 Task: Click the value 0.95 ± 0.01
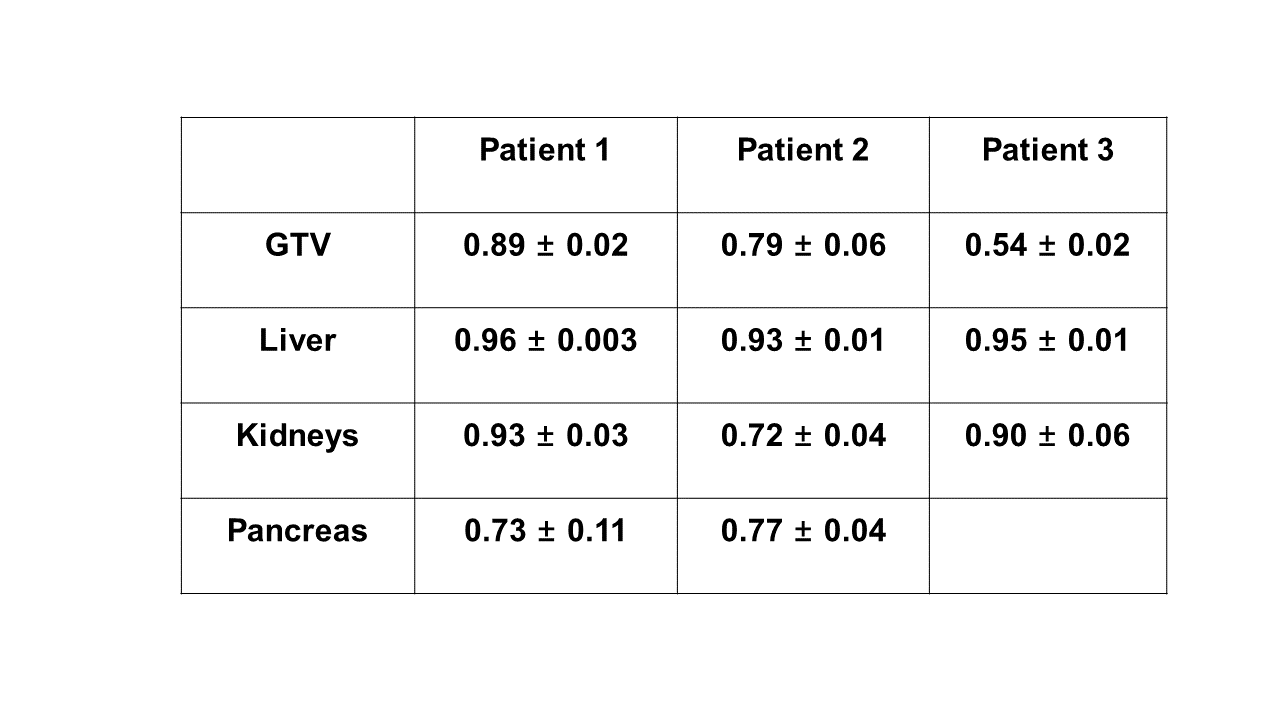coord(1047,340)
